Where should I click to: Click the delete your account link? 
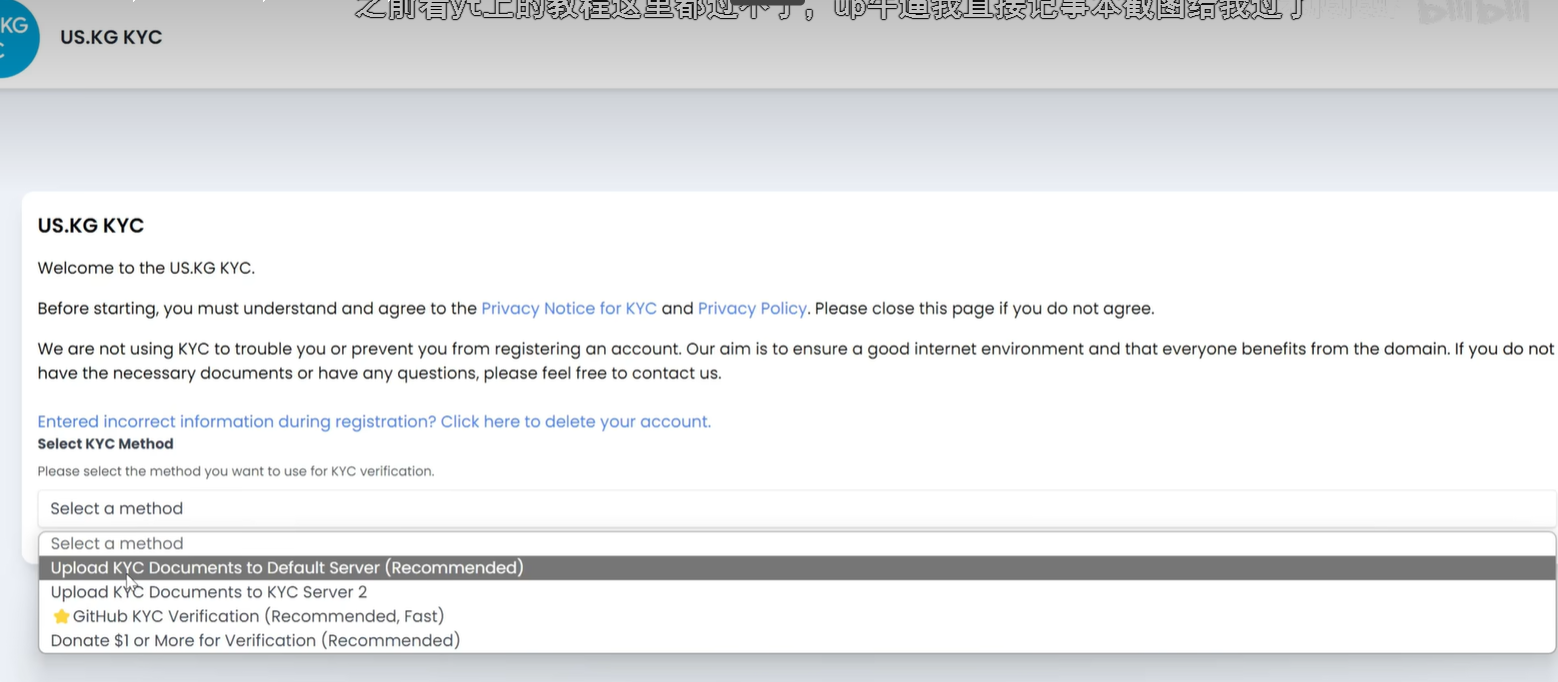(x=374, y=421)
